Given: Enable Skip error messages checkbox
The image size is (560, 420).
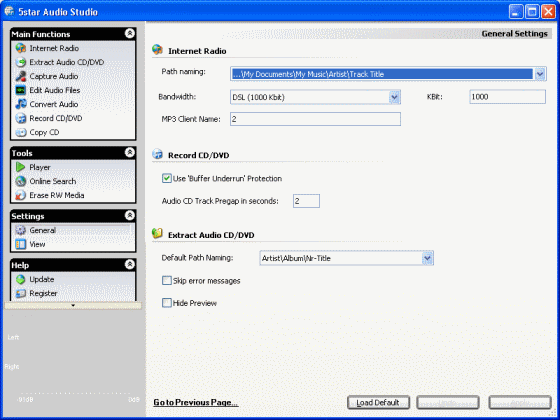Looking at the screenshot, I should click(x=167, y=281).
